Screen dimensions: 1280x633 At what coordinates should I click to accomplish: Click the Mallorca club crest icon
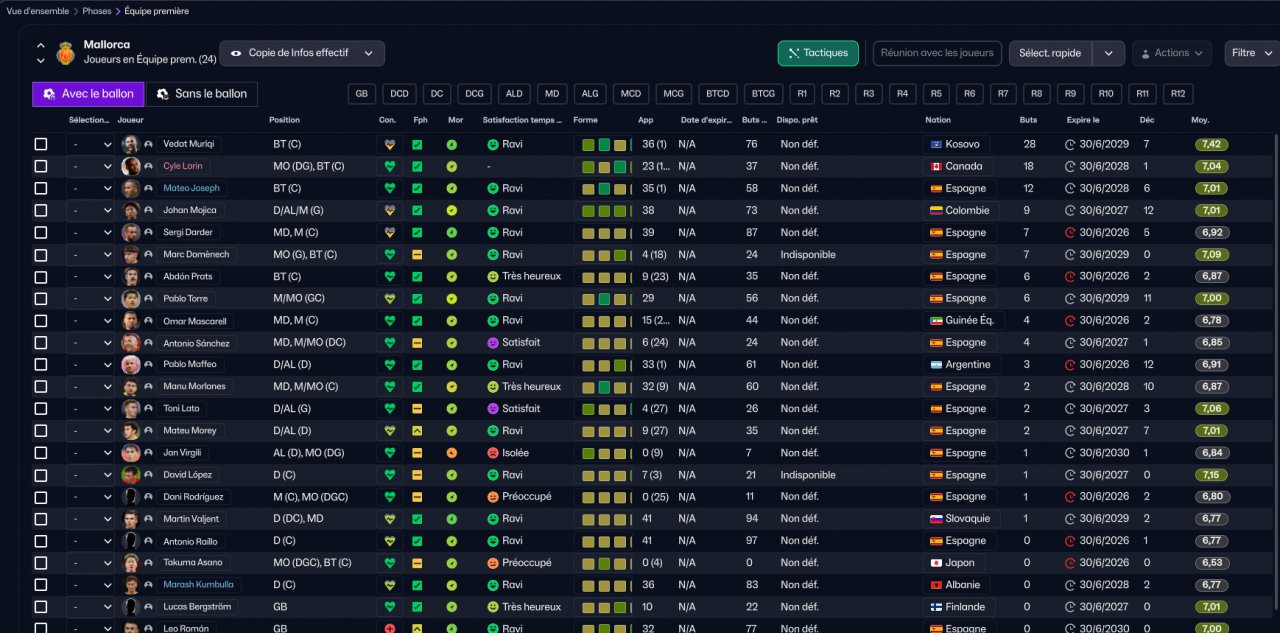66,52
